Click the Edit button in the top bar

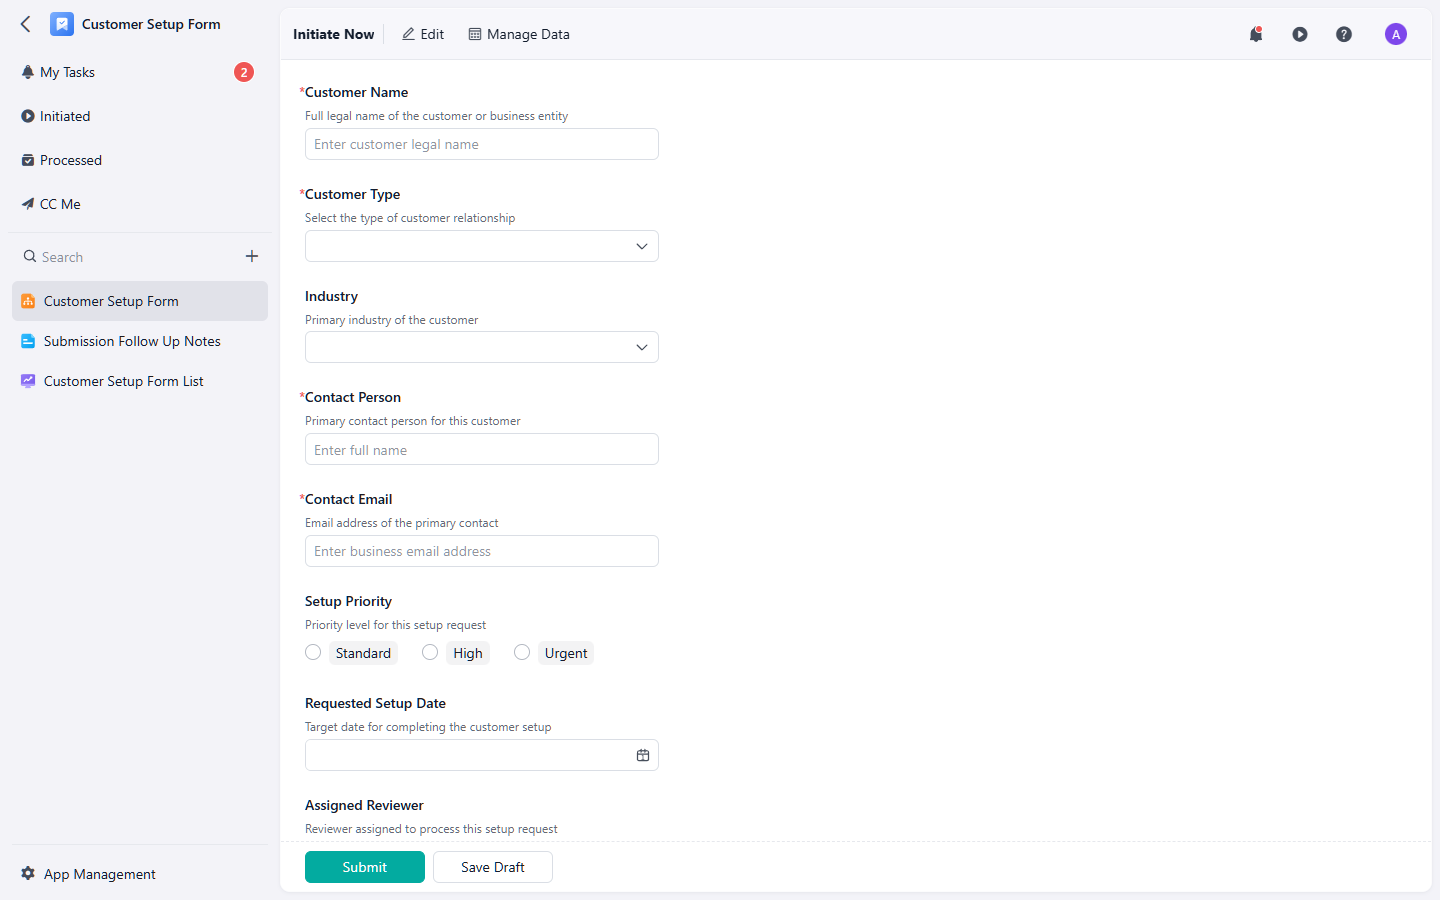click(x=423, y=34)
